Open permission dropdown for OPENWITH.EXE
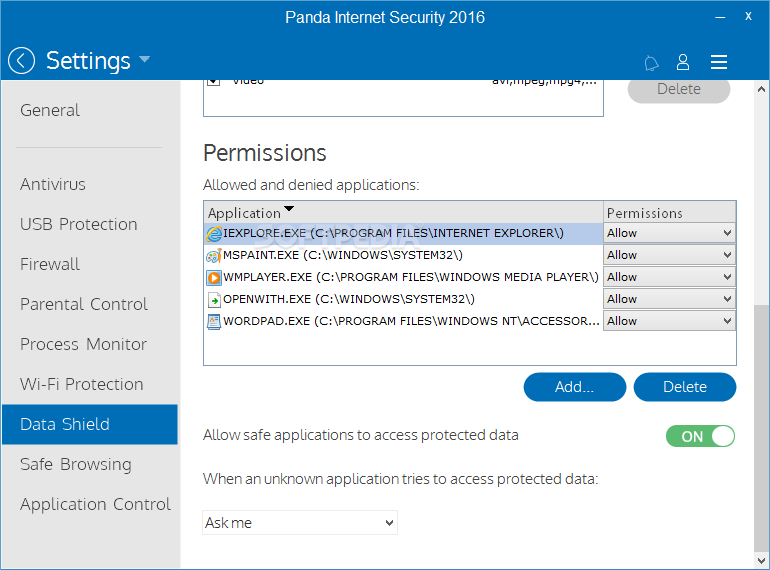The image size is (770, 570). [x=669, y=299]
